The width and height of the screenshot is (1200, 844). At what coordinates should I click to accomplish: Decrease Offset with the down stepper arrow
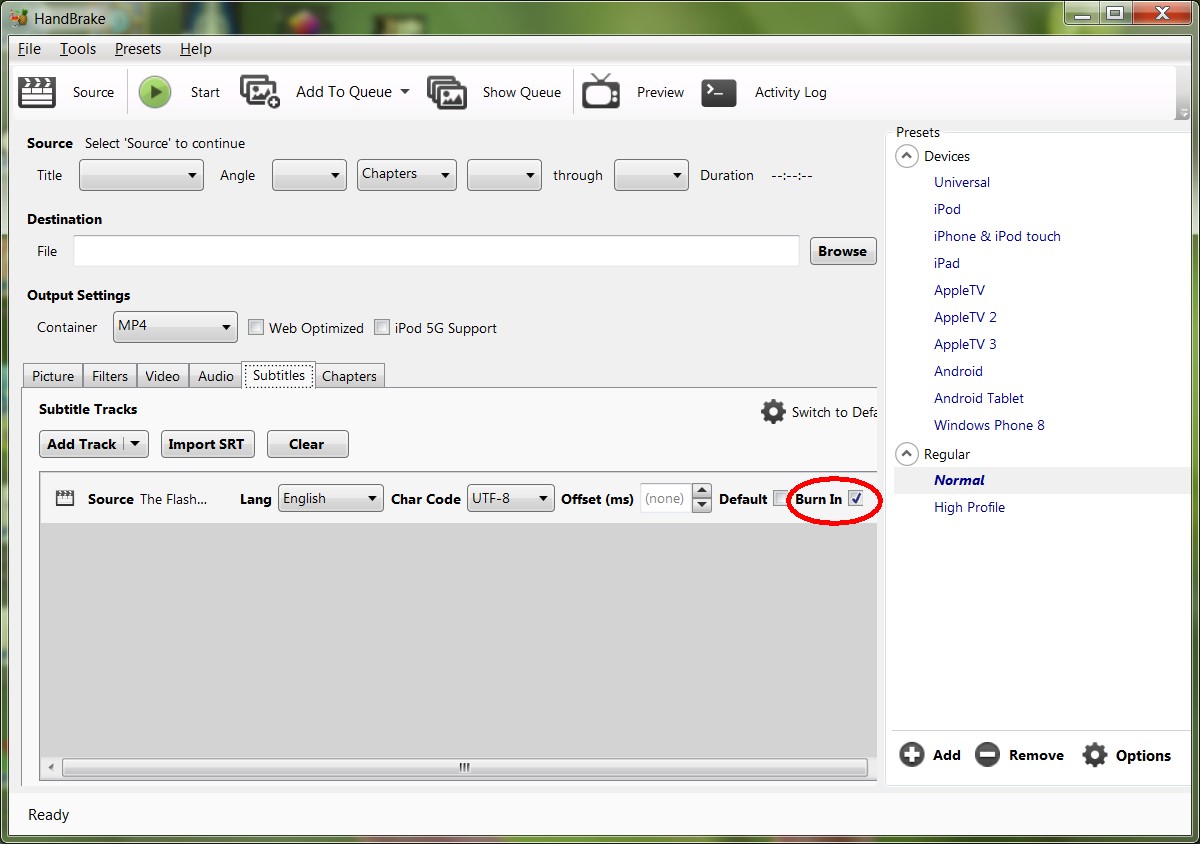[702, 505]
